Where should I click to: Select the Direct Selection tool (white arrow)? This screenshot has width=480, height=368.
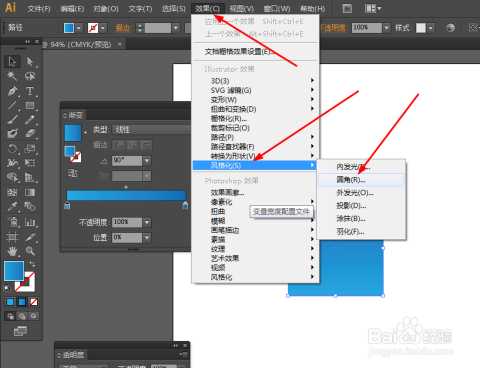(30, 61)
